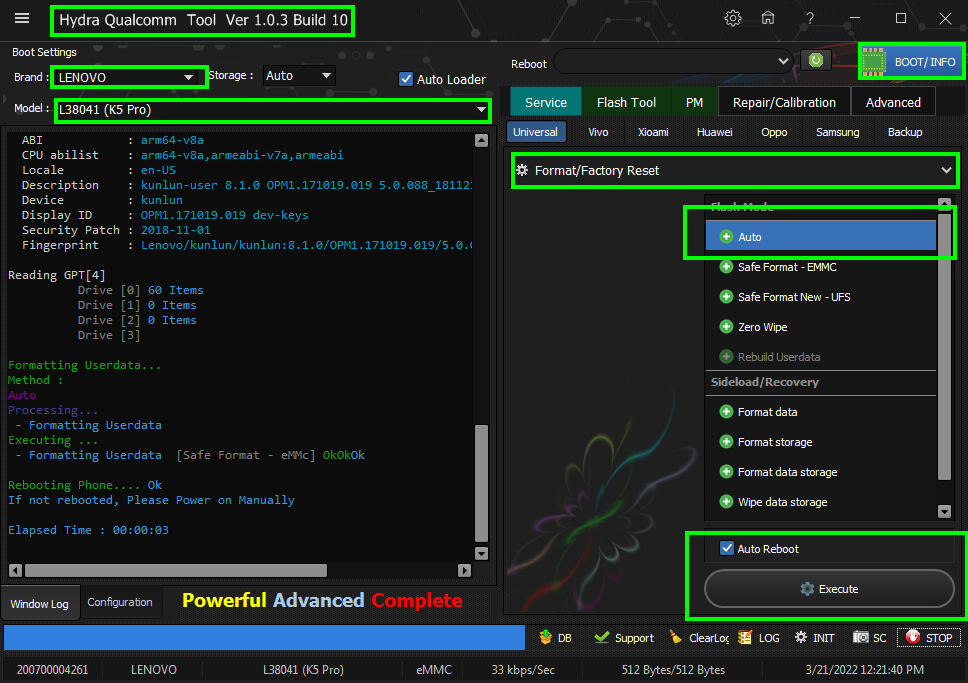The height and width of the screenshot is (683, 968).
Task: Open the Advanced tab
Action: (893, 103)
